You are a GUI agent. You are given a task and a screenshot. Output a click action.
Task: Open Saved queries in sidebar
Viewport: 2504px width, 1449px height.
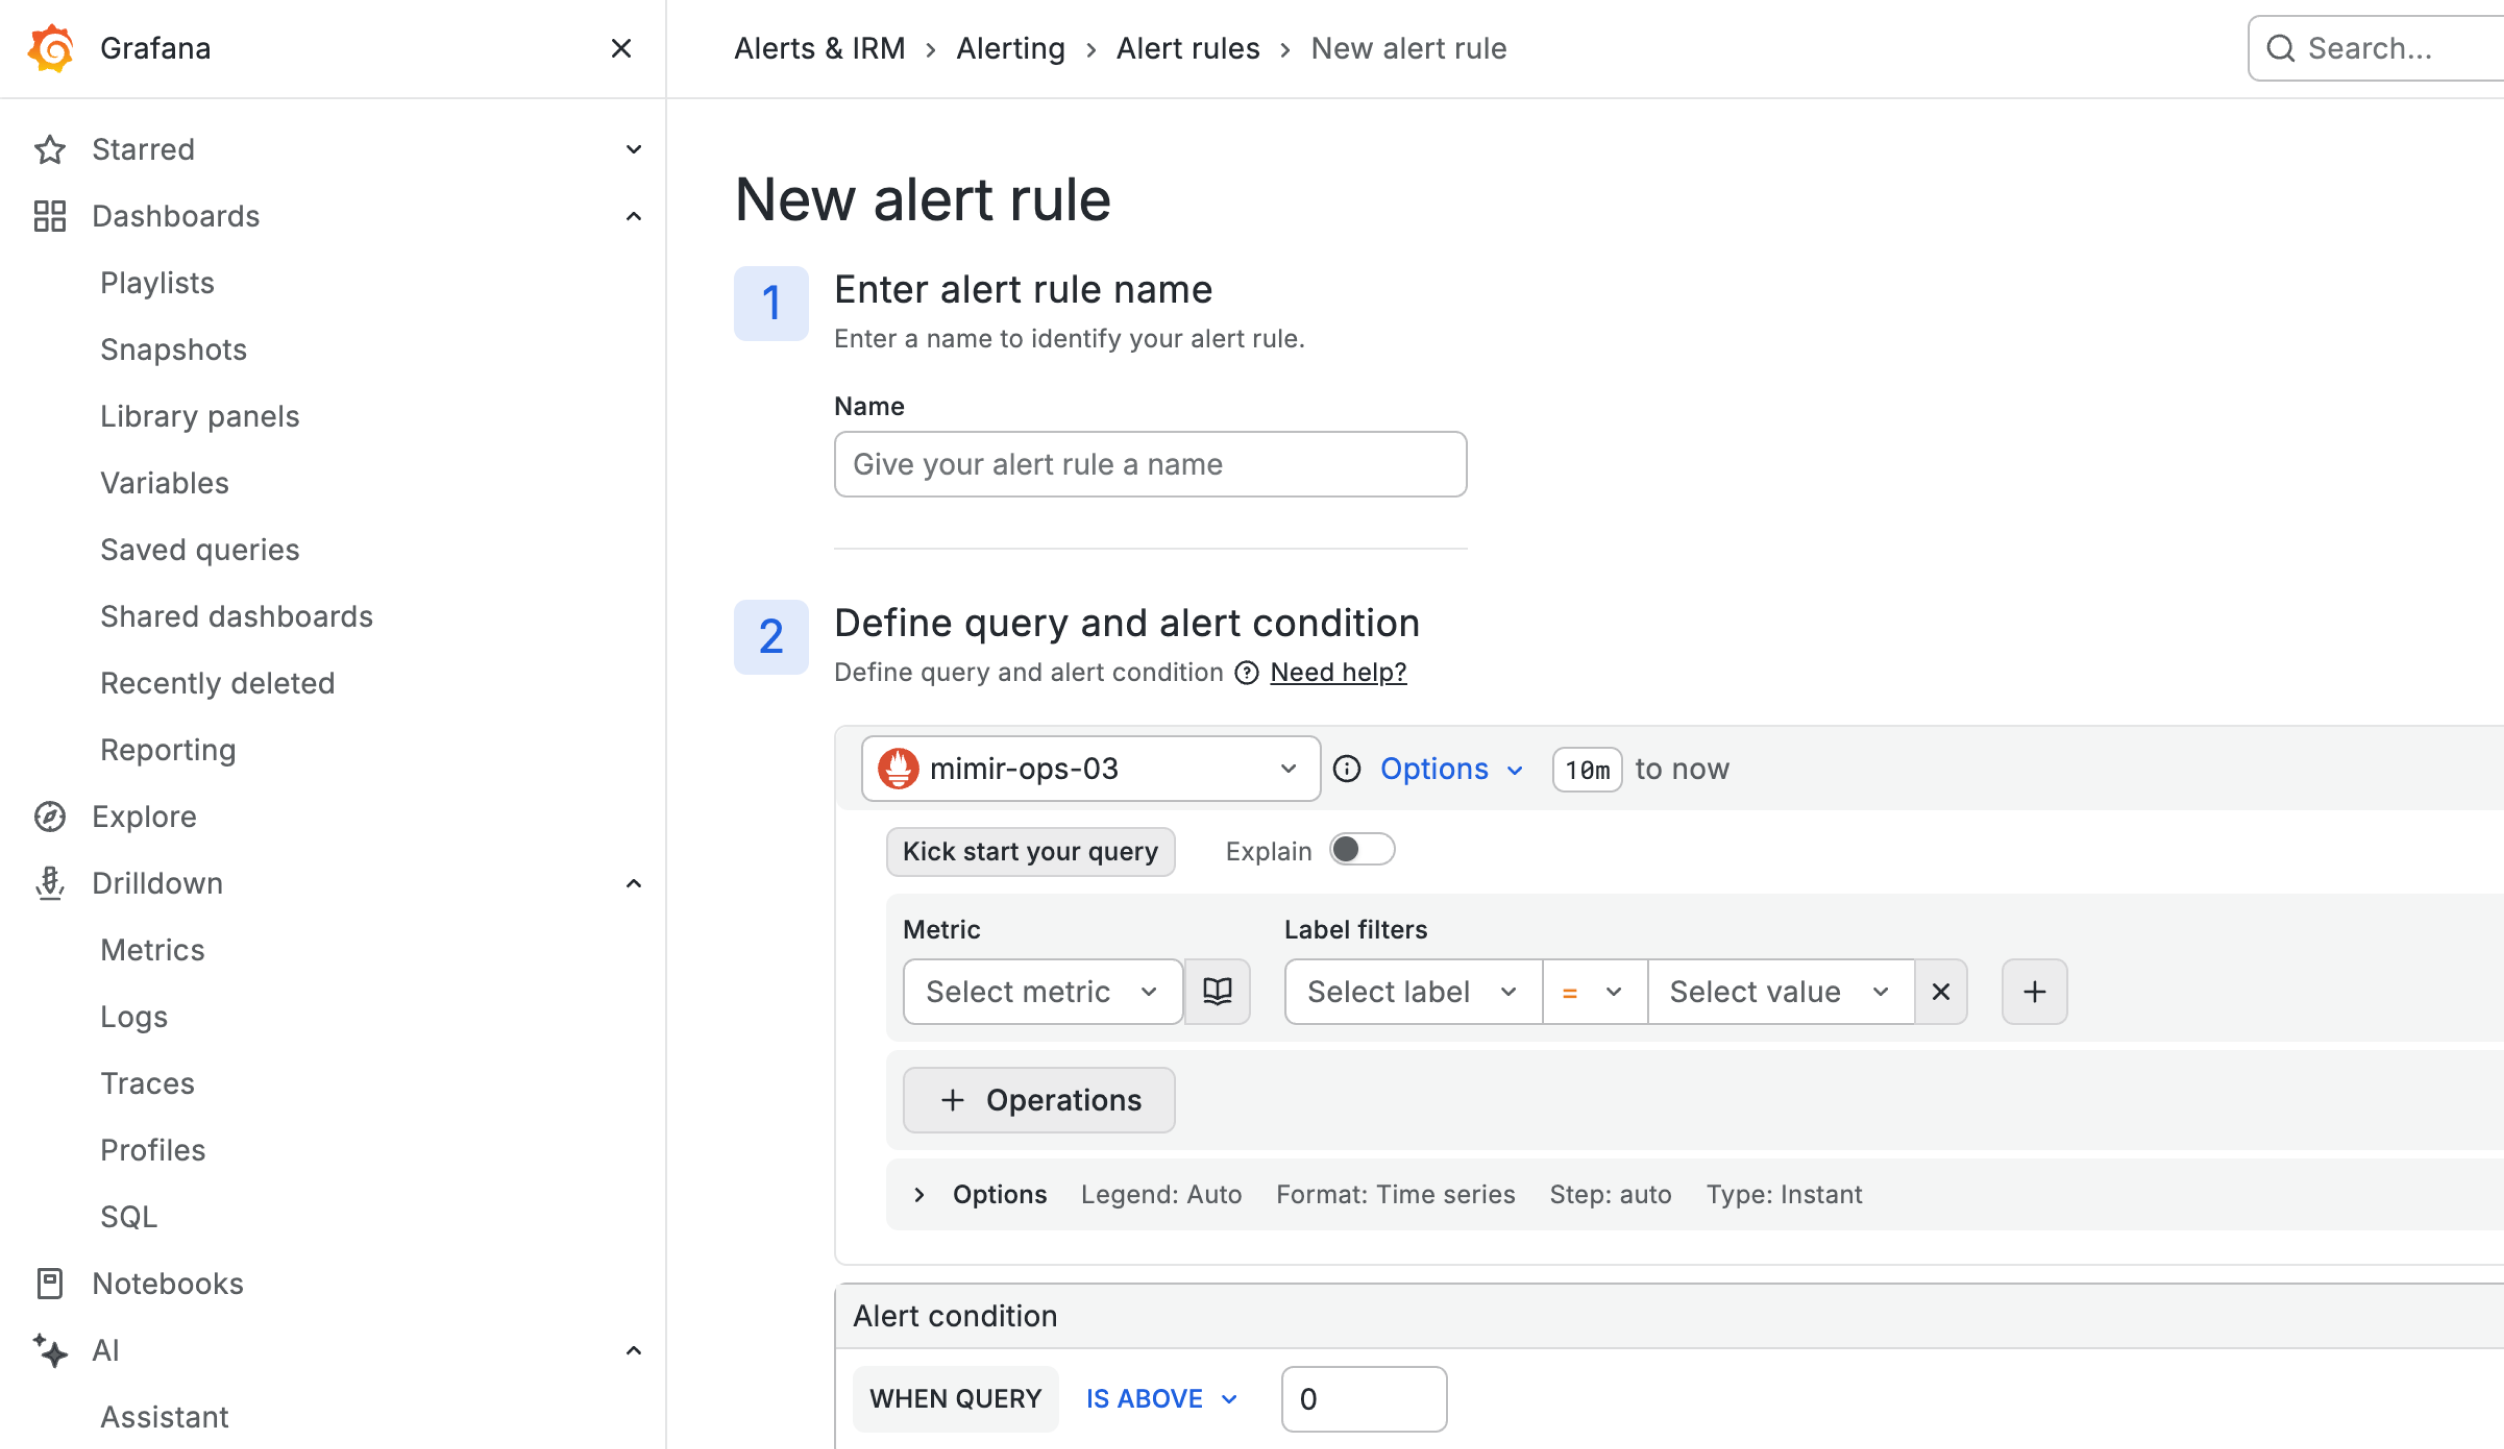pos(200,549)
